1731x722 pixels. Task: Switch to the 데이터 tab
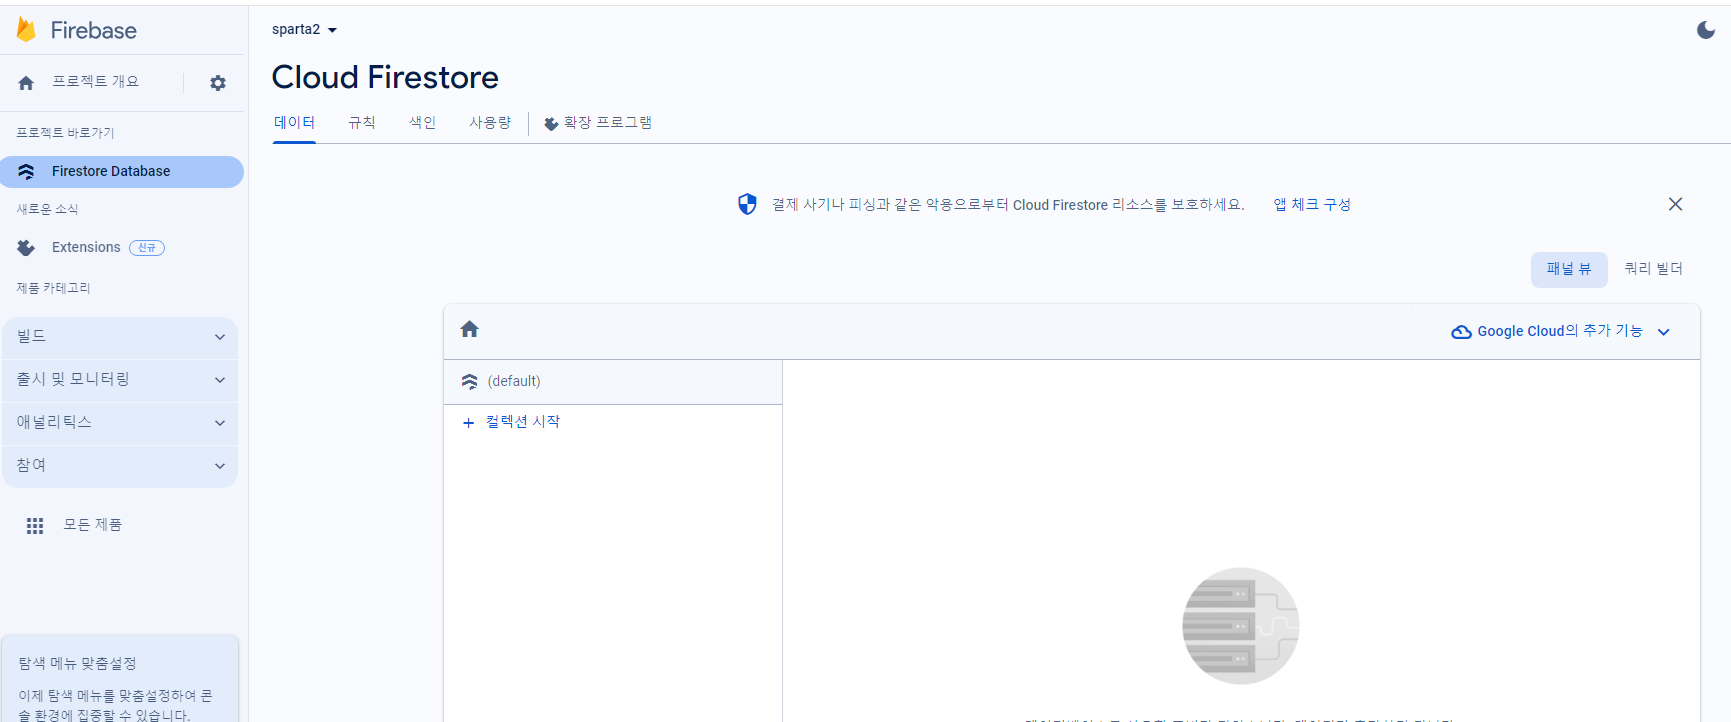point(294,123)
